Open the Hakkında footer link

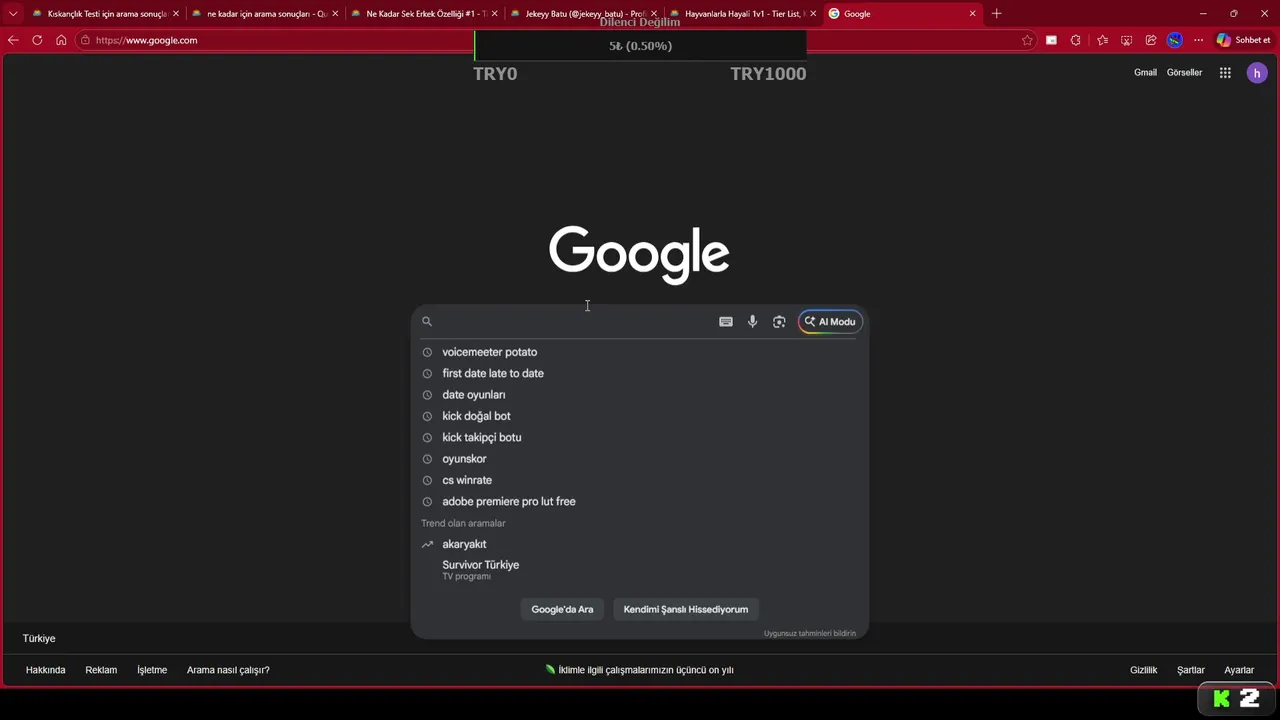(x=46, y=670)
